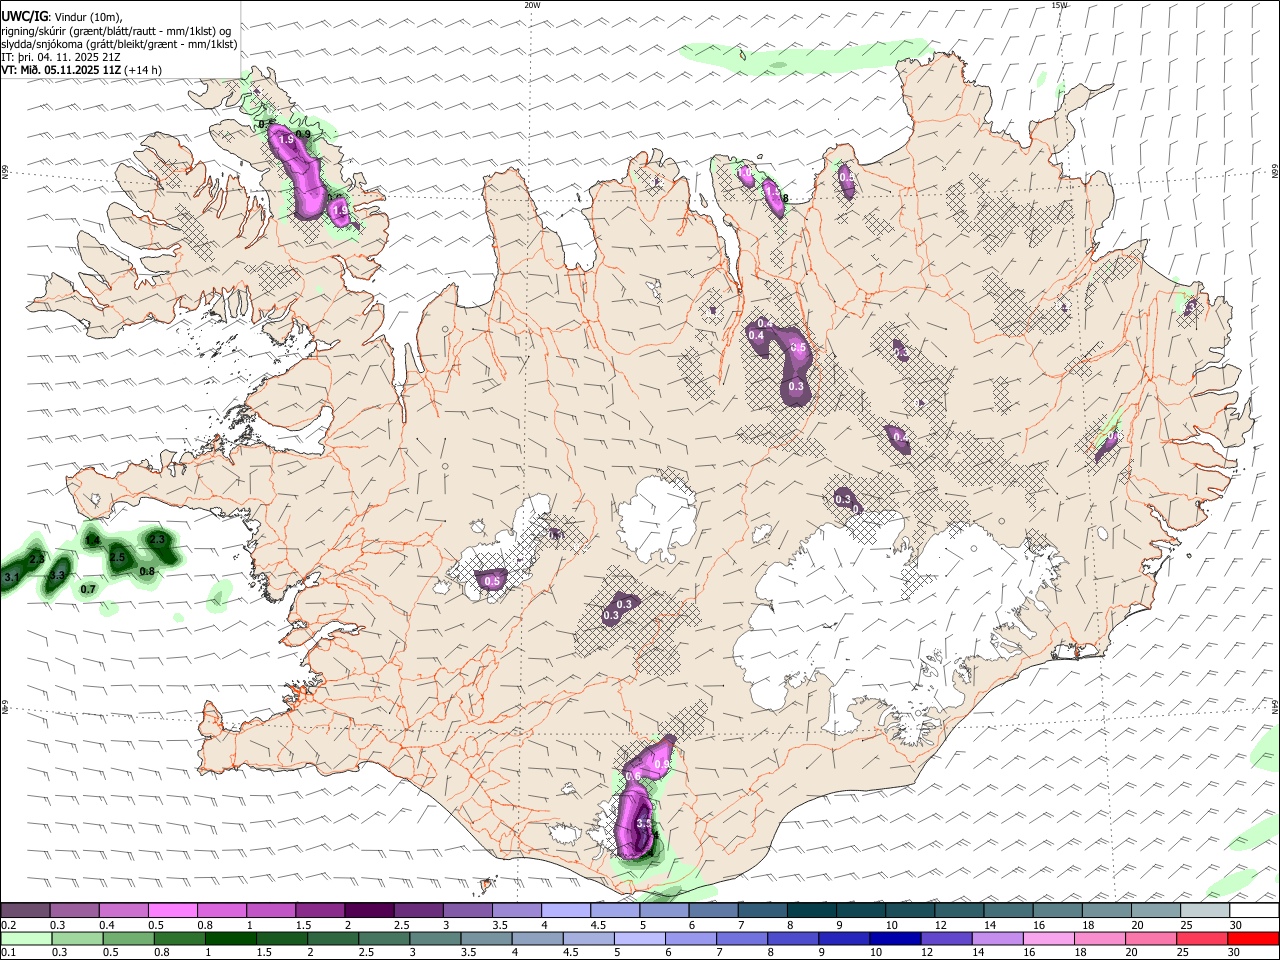Click the navy swatch above 10 in the lower legend
The image size is (1280, 960).
[x=893, y=938]
